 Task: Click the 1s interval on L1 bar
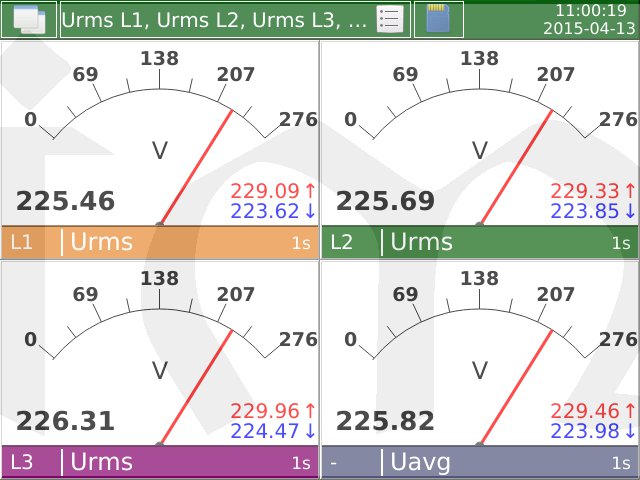[x=301, y=243]
